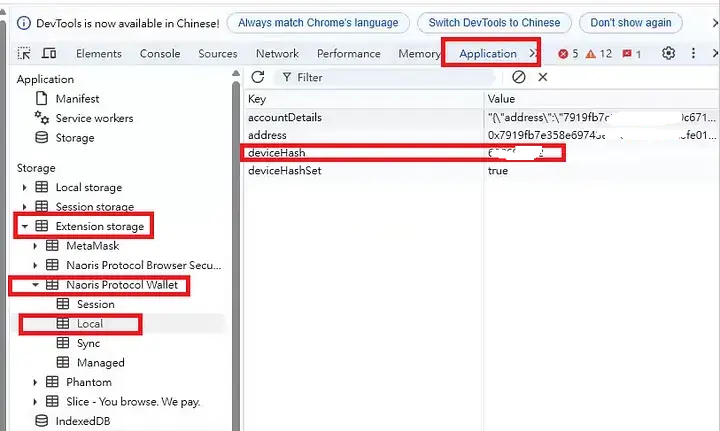Delete selected entry X icon
Screen dimensions: 720x431
coord(543,77)
